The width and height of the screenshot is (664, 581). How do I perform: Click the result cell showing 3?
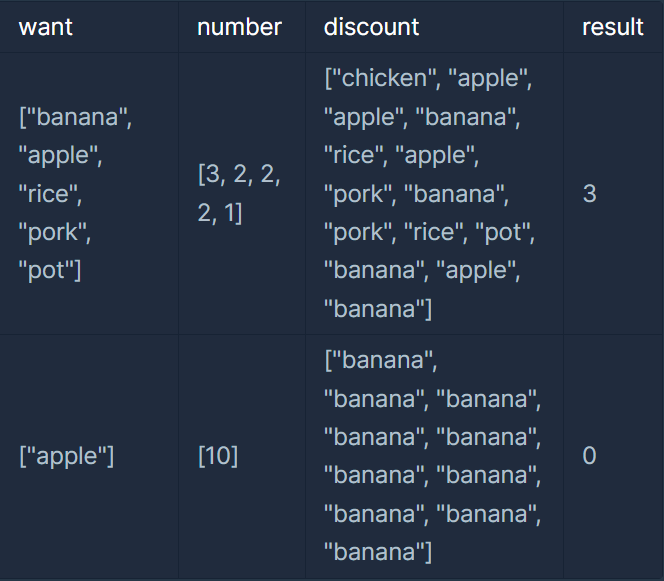pos(613,194)
